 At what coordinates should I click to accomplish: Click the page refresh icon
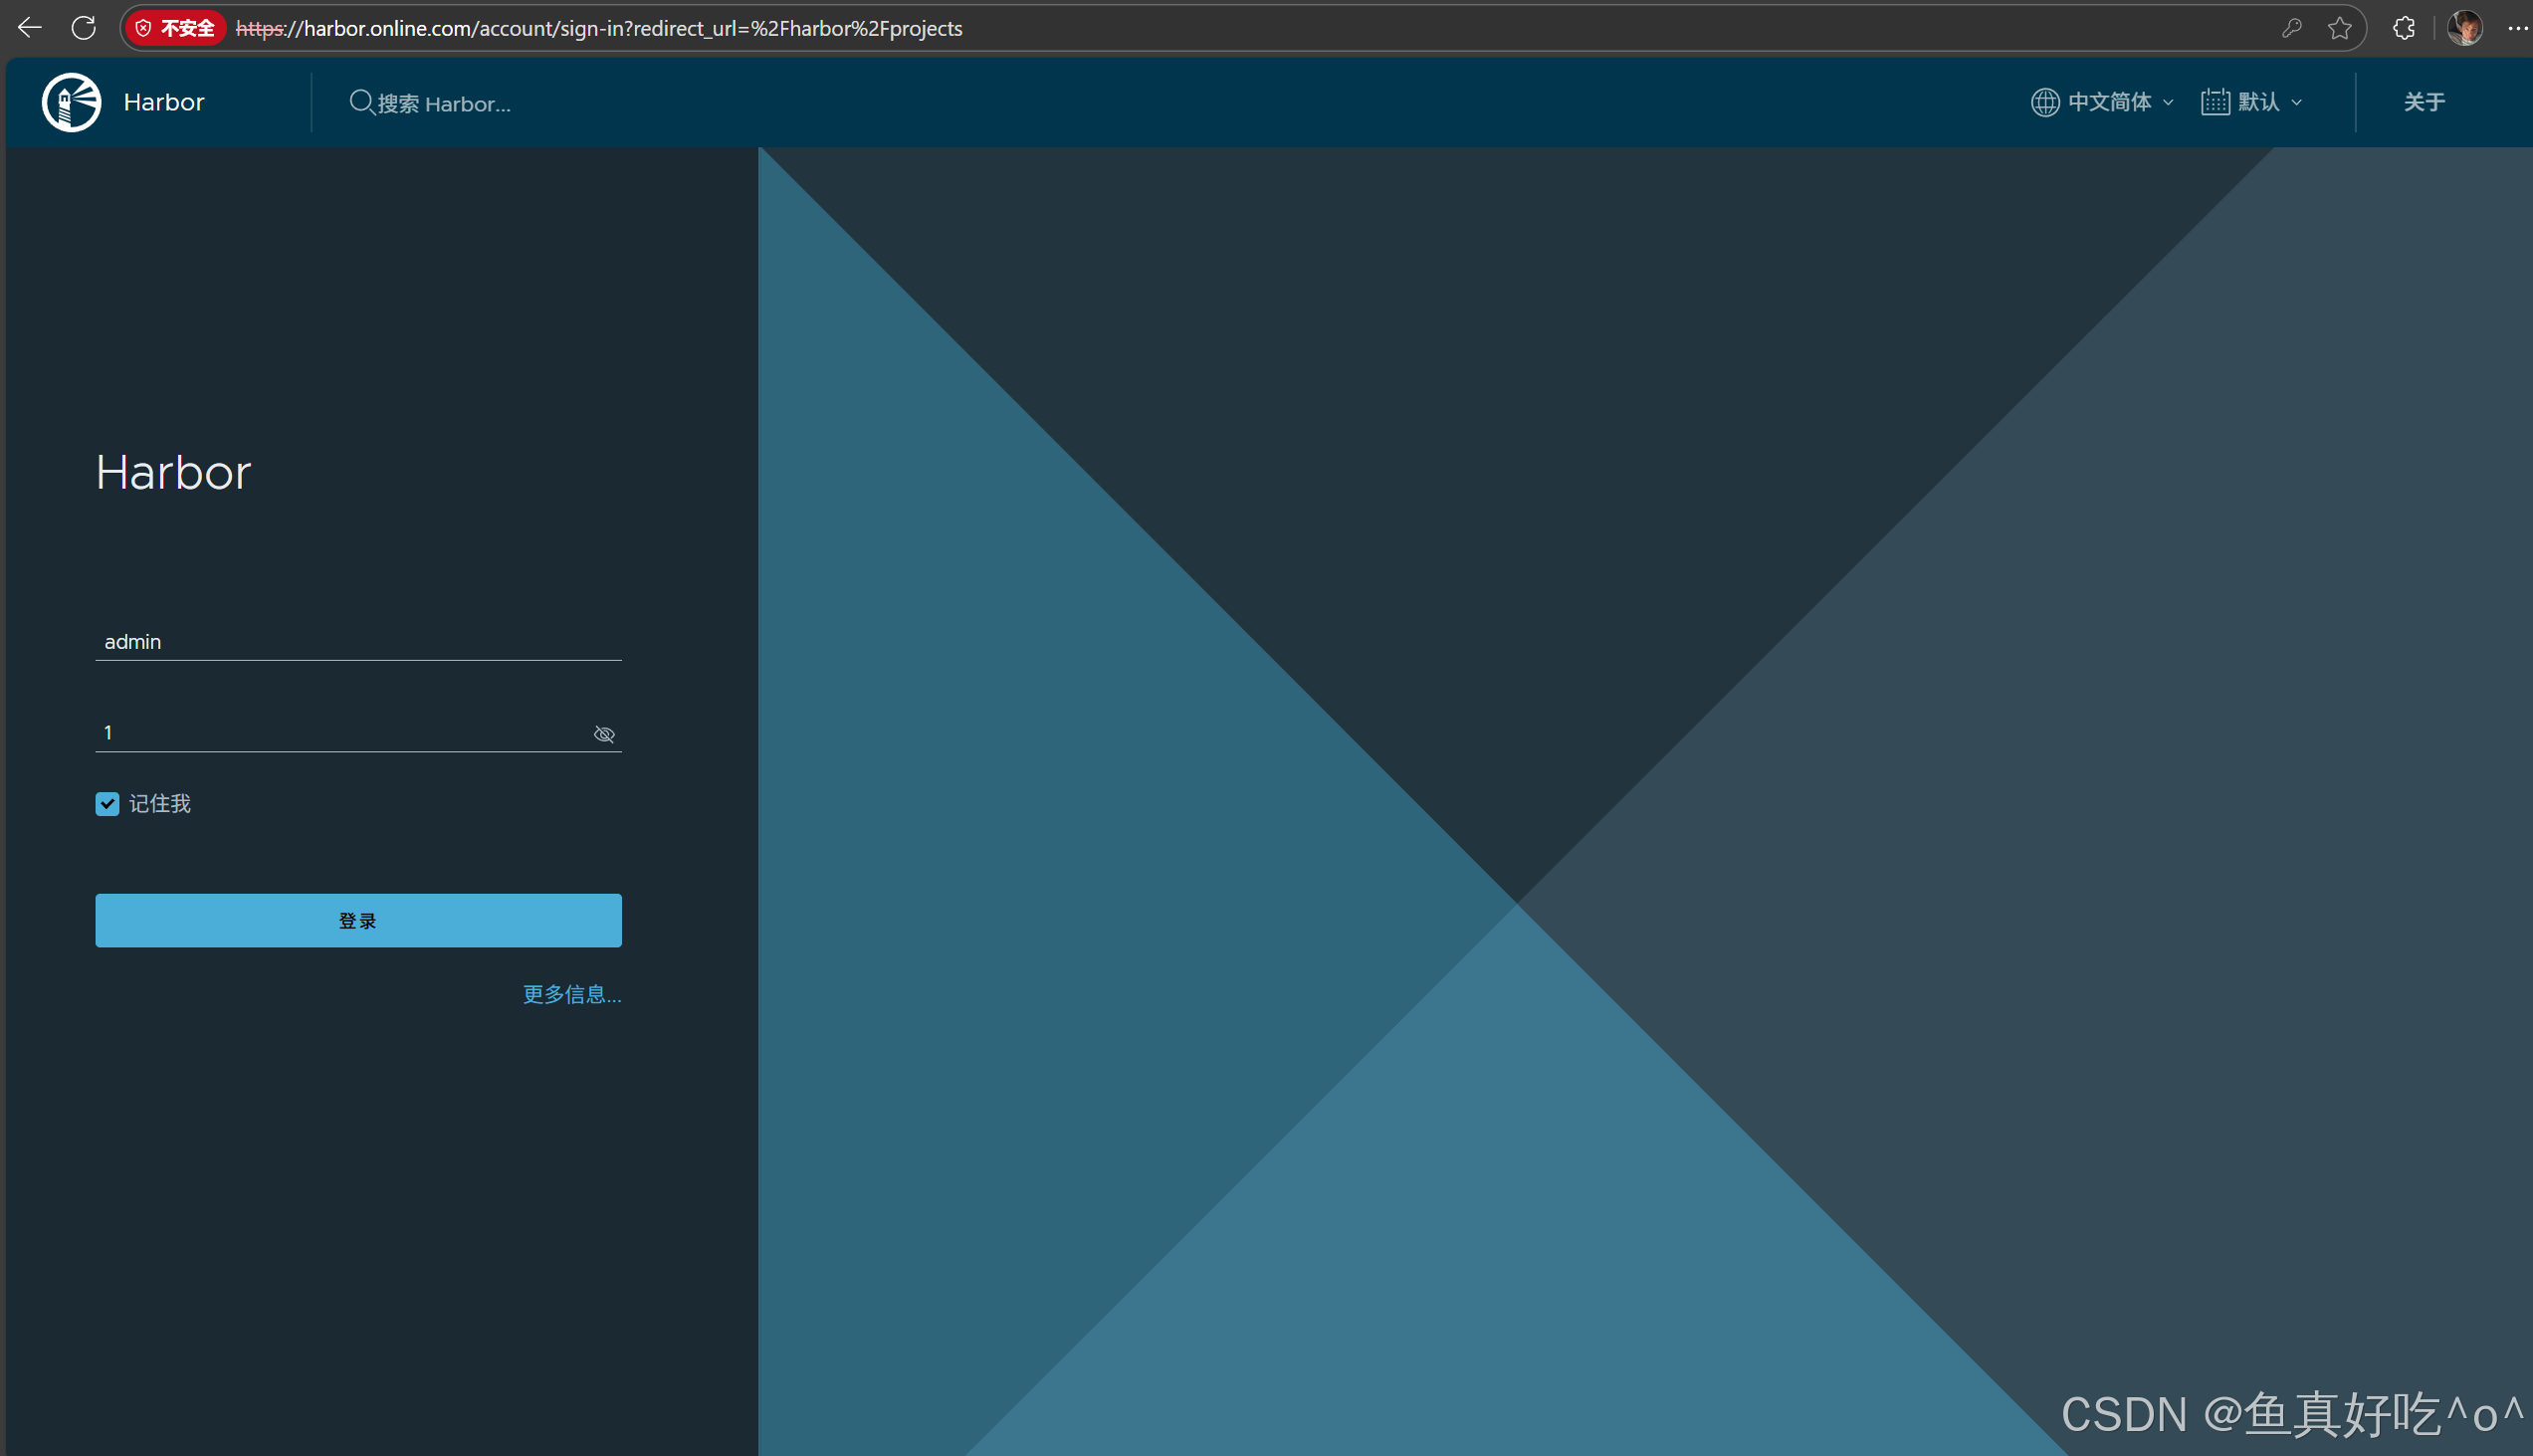[84, 27]
